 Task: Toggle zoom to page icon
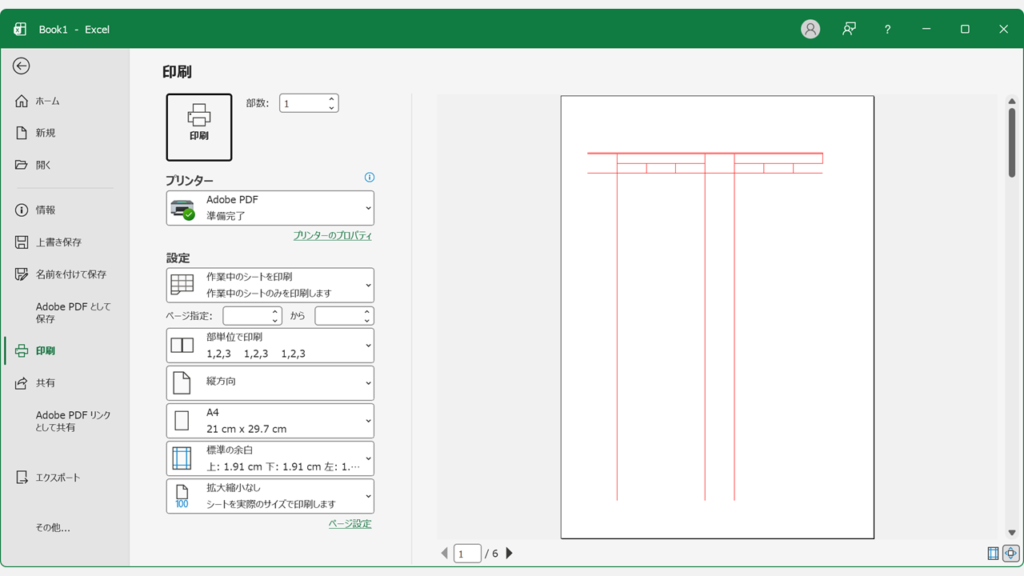[x=1010, y=553]
